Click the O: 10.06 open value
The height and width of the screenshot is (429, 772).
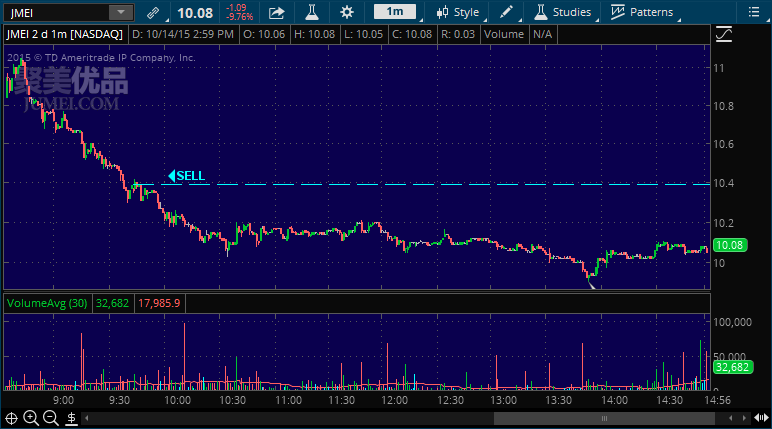[264, 34]
